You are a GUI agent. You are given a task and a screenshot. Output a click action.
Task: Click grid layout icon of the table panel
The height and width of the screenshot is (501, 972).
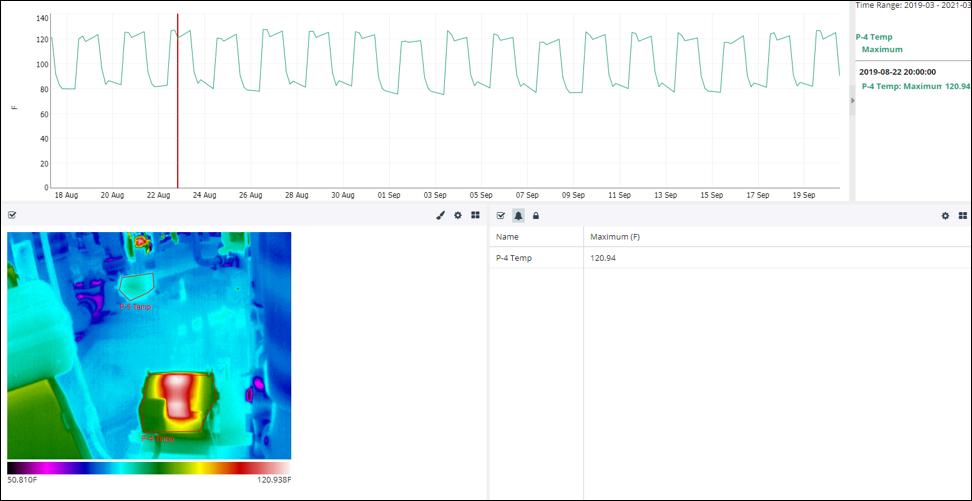click(963, 216)
